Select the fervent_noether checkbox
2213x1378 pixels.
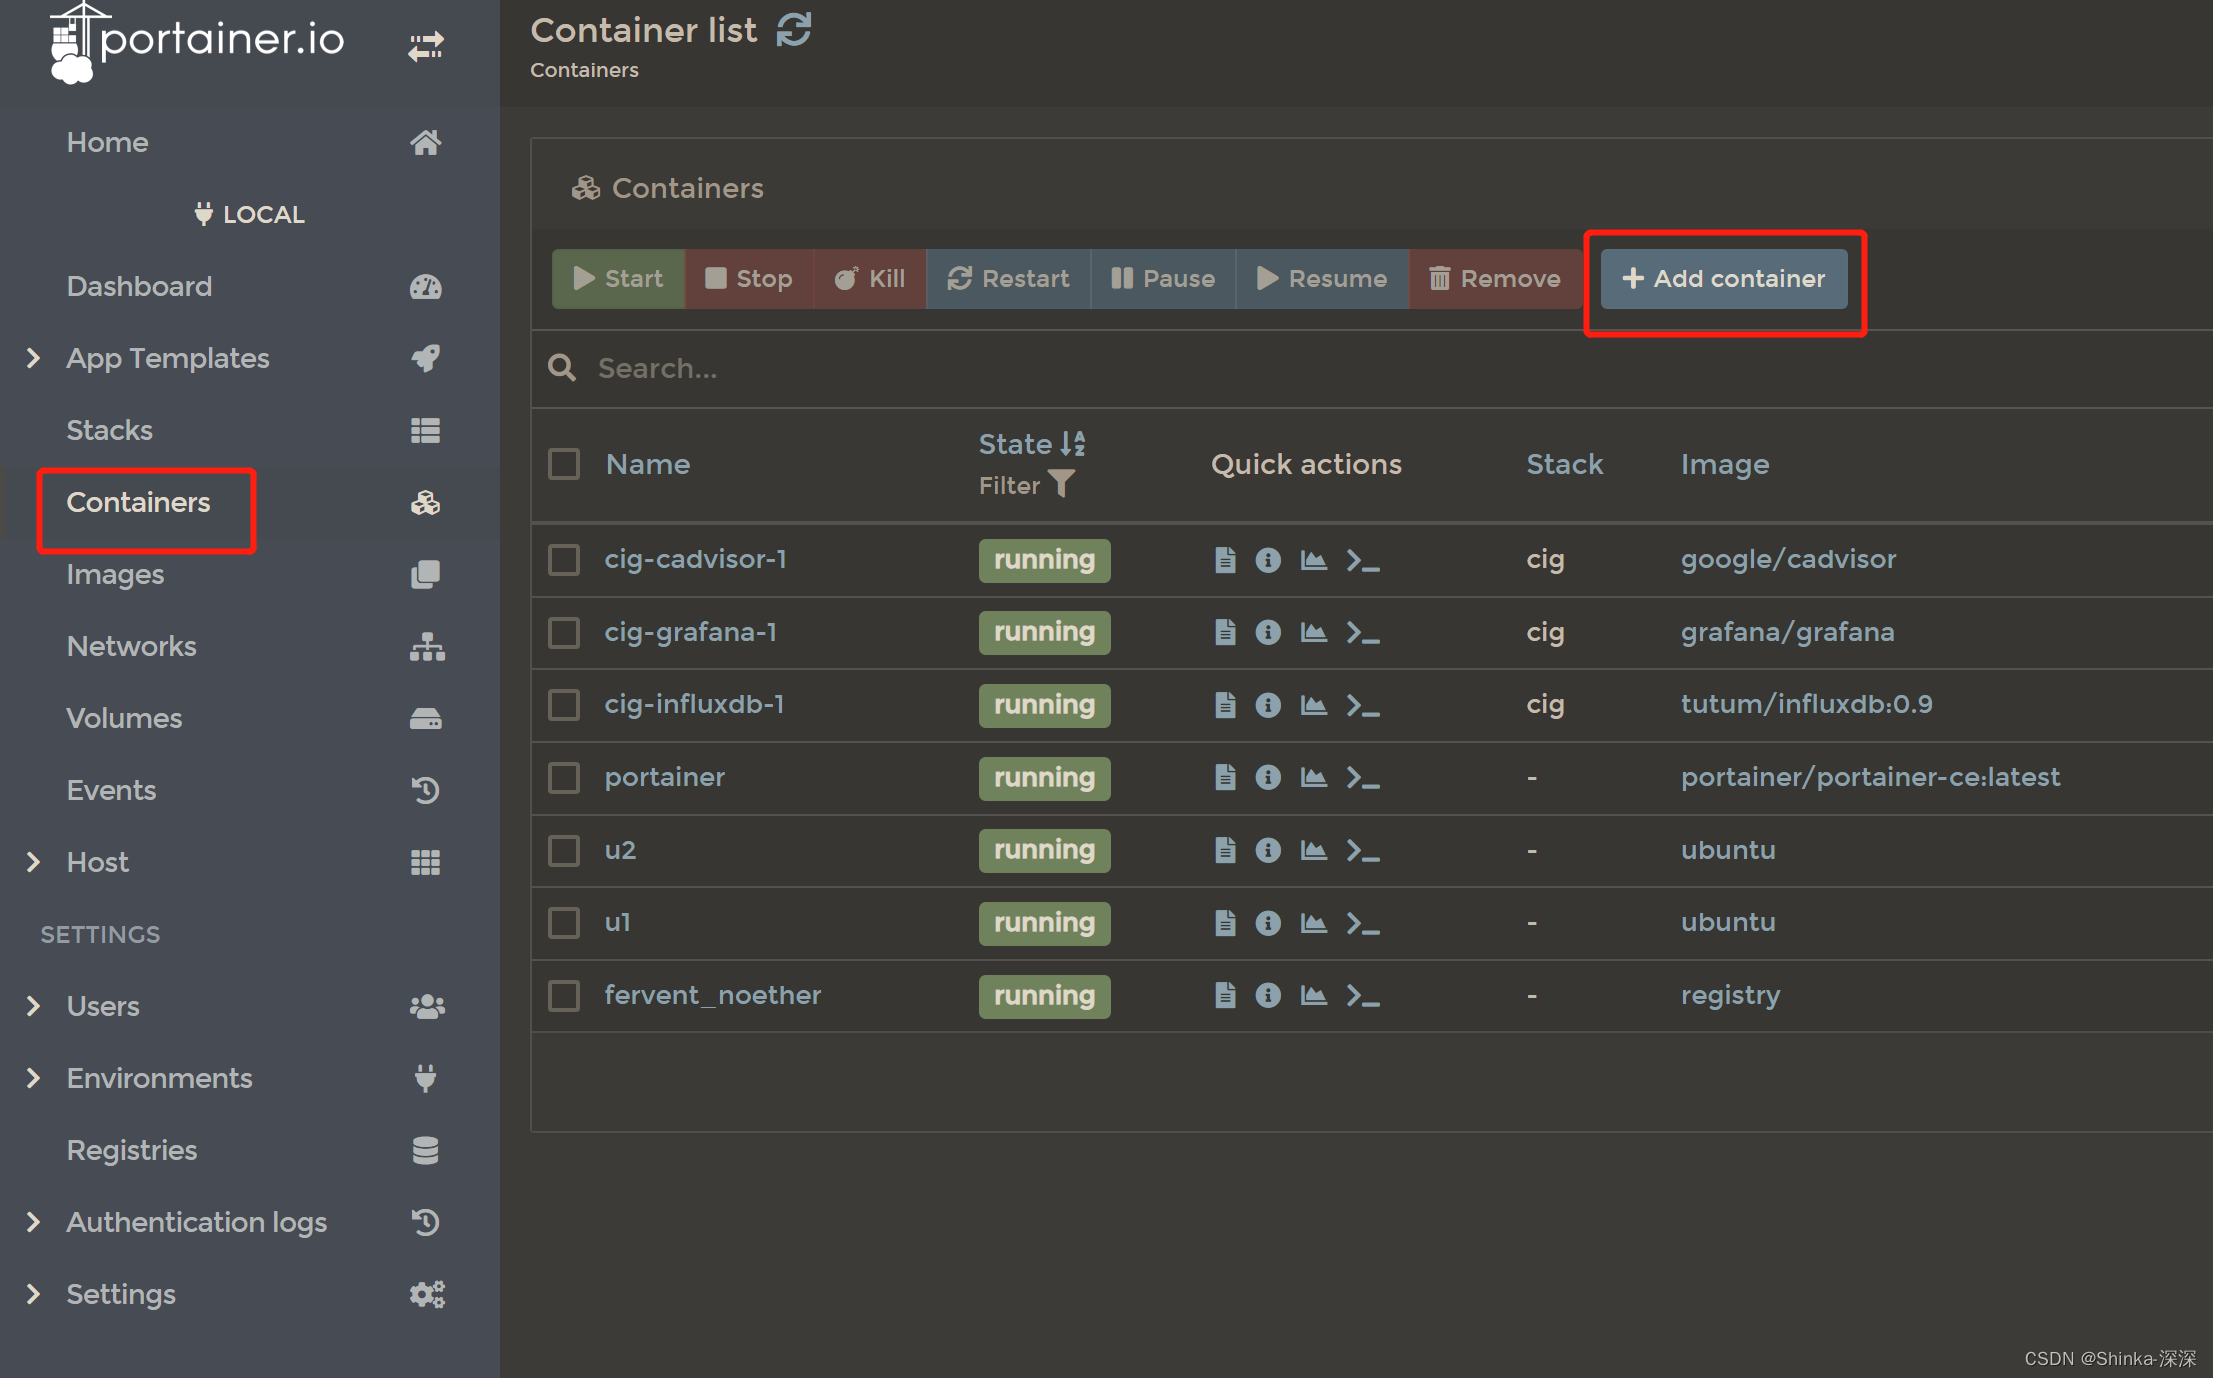point(564,995)
